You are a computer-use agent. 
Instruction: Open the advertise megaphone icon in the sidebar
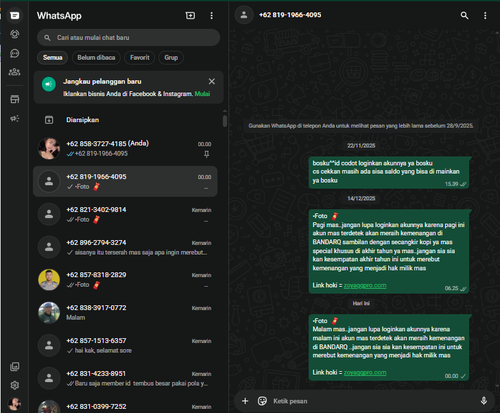tap(14, 119)
